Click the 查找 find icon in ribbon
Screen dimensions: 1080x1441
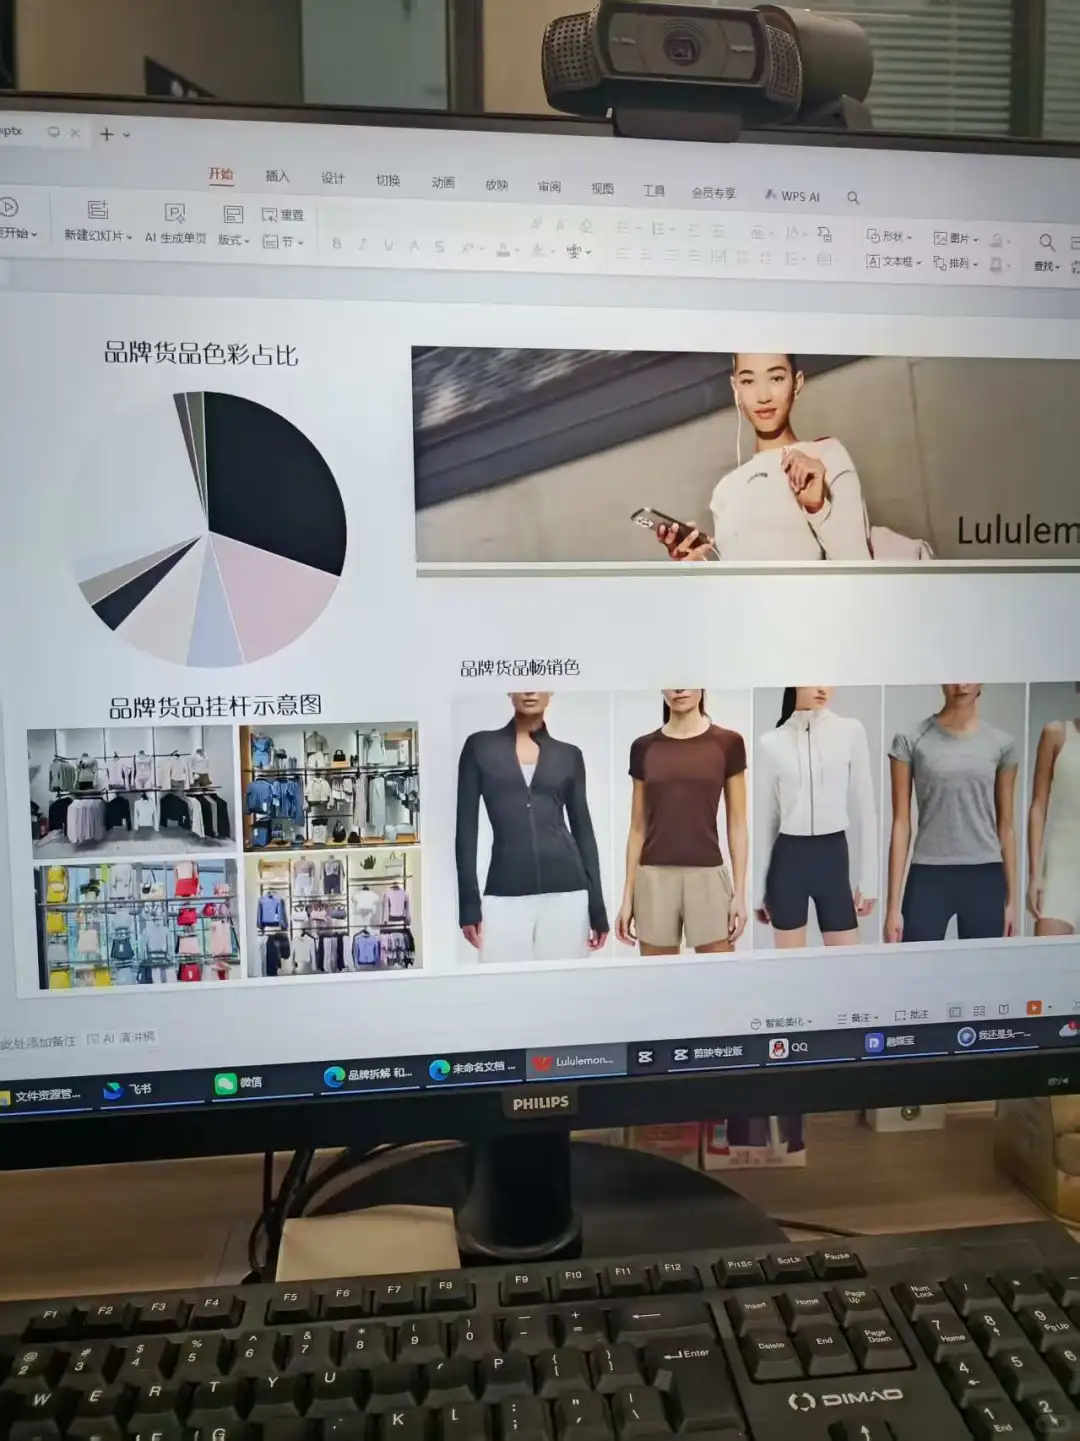pos(1046,243)
